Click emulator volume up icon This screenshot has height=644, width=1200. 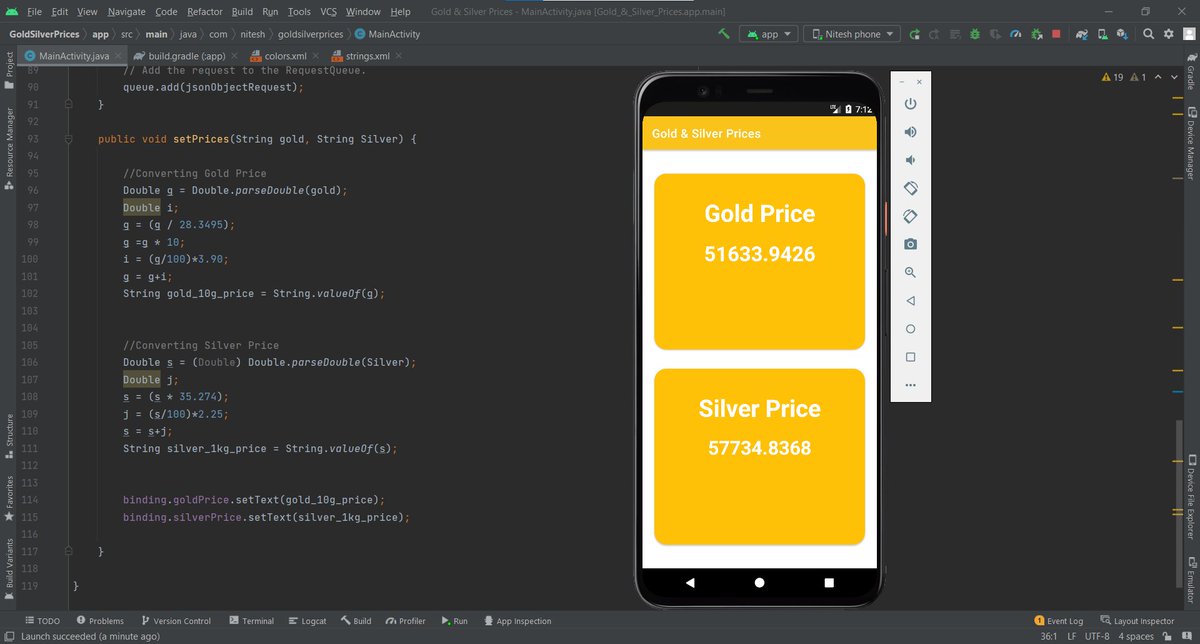pyautogui.click(x=910, y=132)
